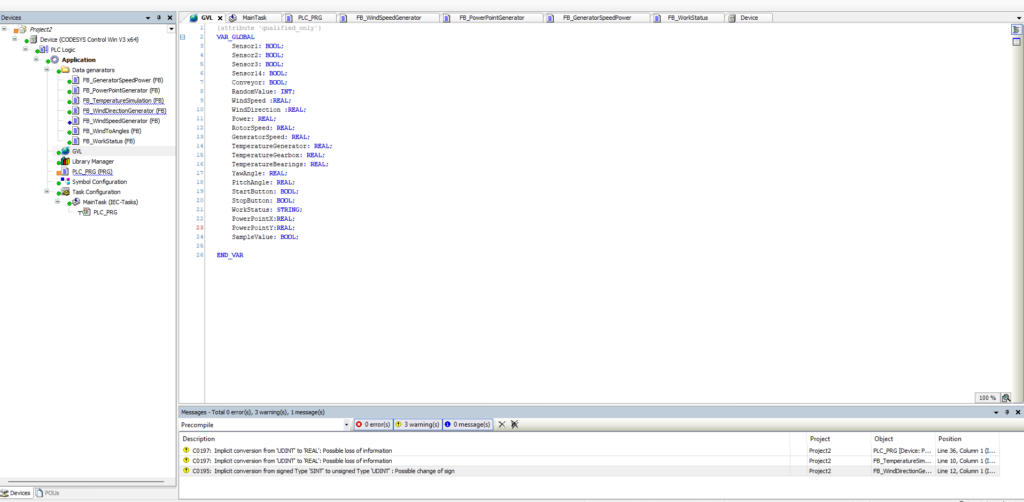The image size is (1024, 502).
Task: Click the zoom magnifier icon beside 100 %
Action: [1006, 397]
